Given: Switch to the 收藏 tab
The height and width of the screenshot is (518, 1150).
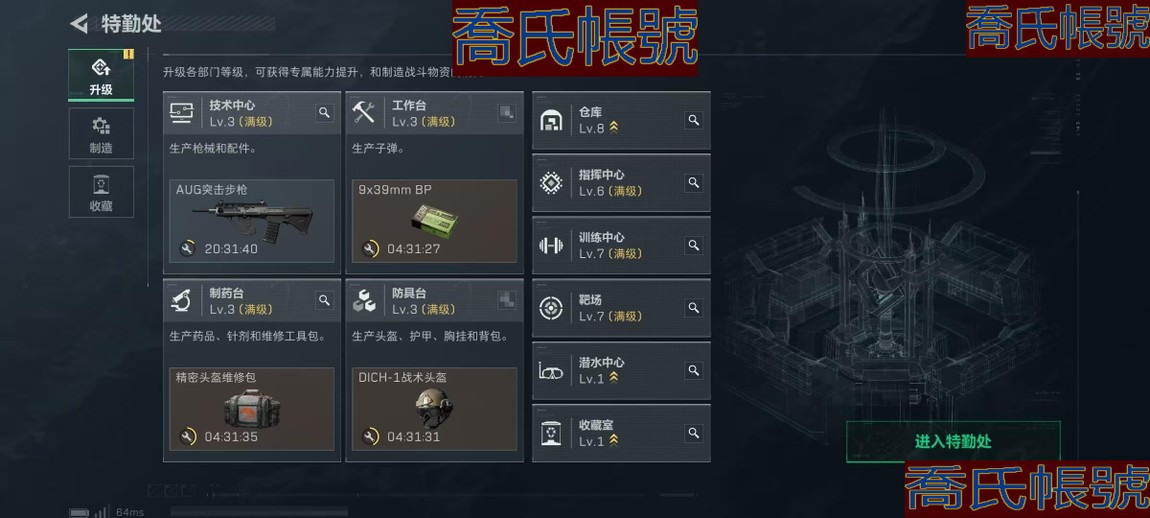Looking at the screenshot, I should click(x=101, y=192).
